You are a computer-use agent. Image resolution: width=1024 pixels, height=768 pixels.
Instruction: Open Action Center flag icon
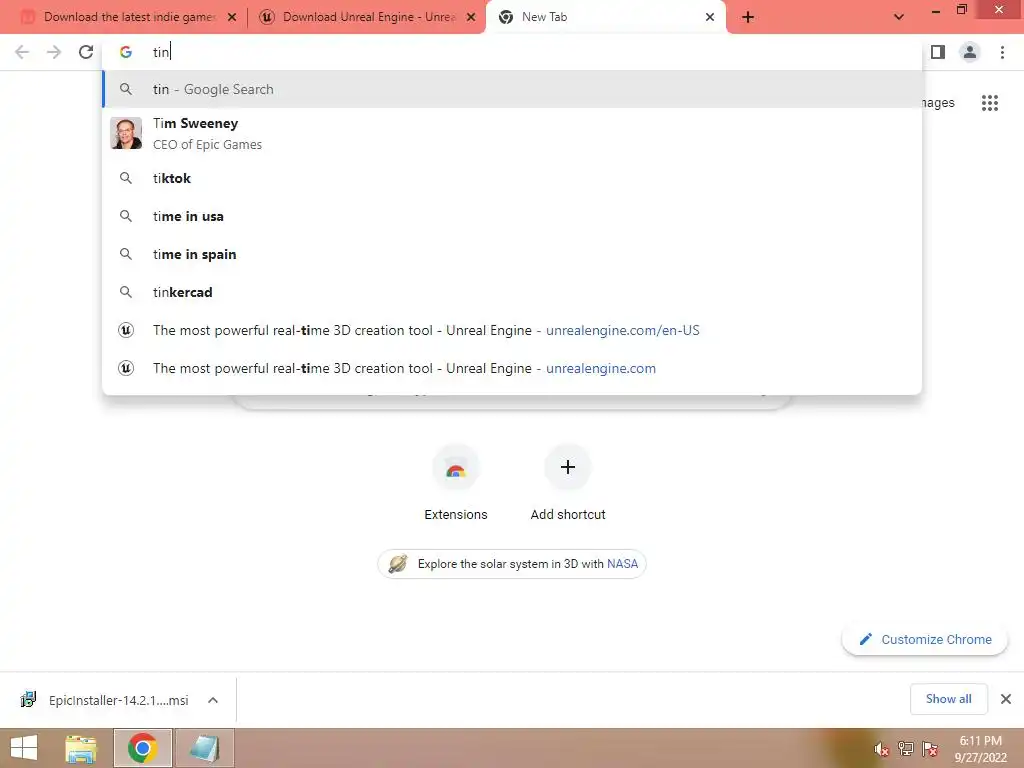(x=930, y=749)
